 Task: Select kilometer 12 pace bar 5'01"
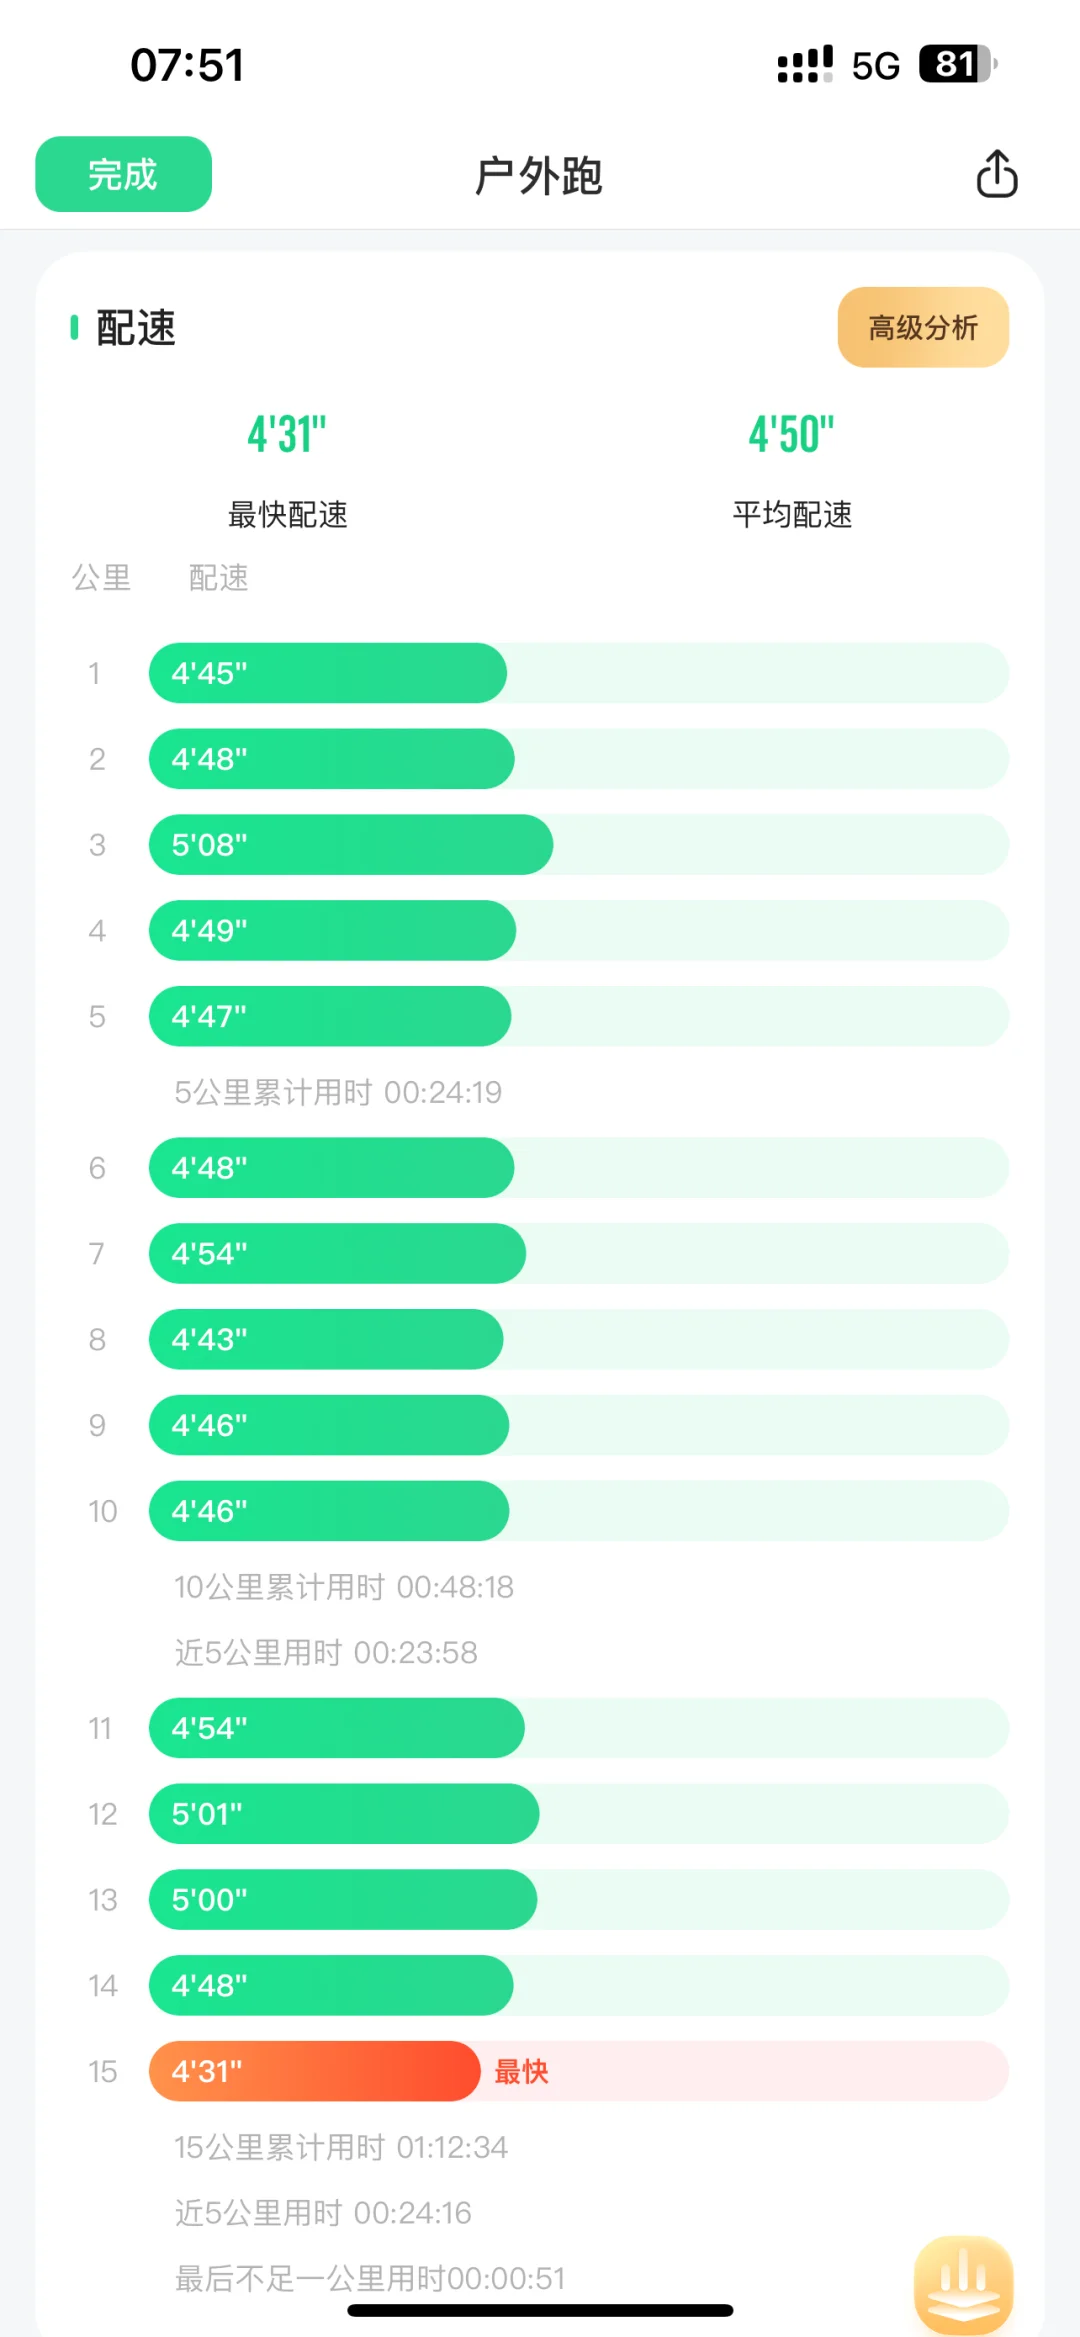pyautogui.click(x=344, y=1814)
